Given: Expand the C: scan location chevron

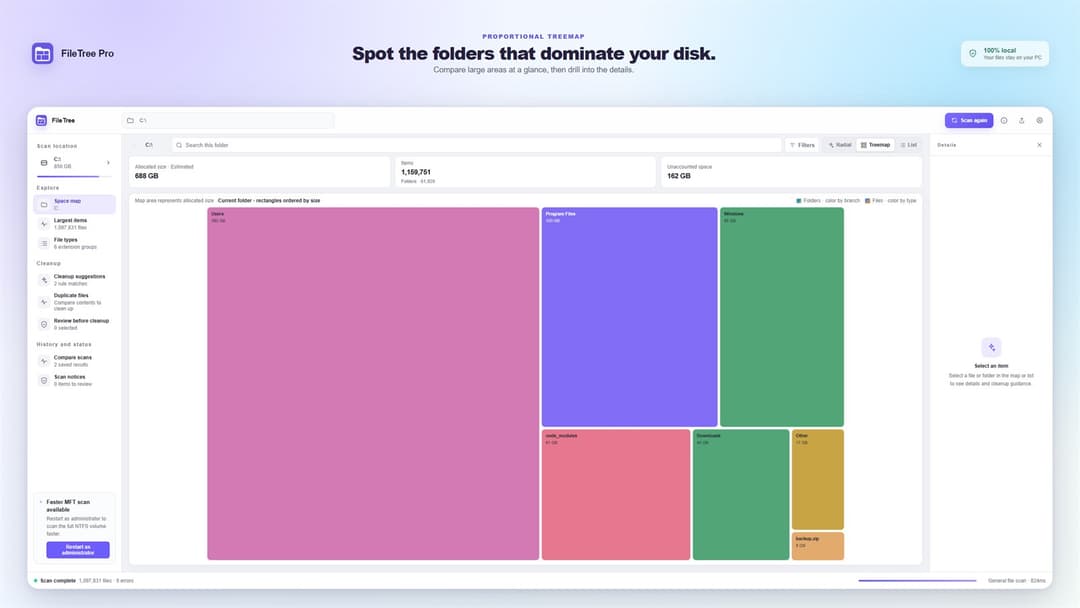Looking at the screenshot, I should click(108, 163).
